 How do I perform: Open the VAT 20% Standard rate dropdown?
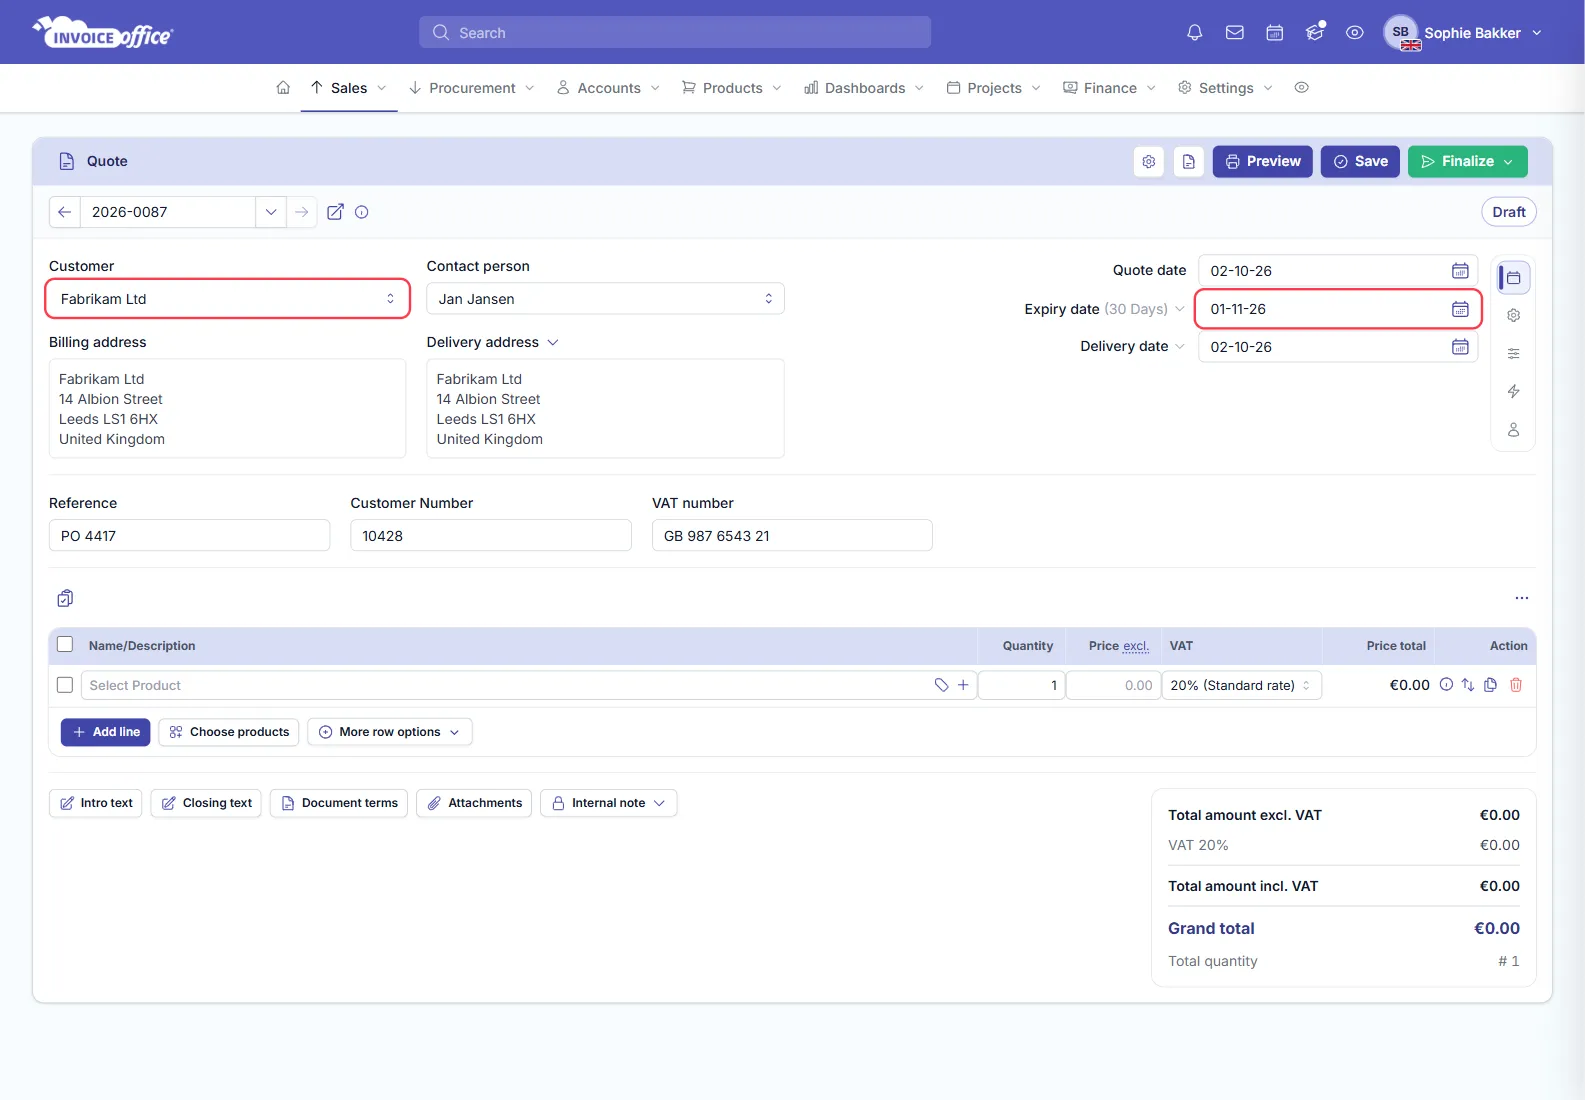1241,685
